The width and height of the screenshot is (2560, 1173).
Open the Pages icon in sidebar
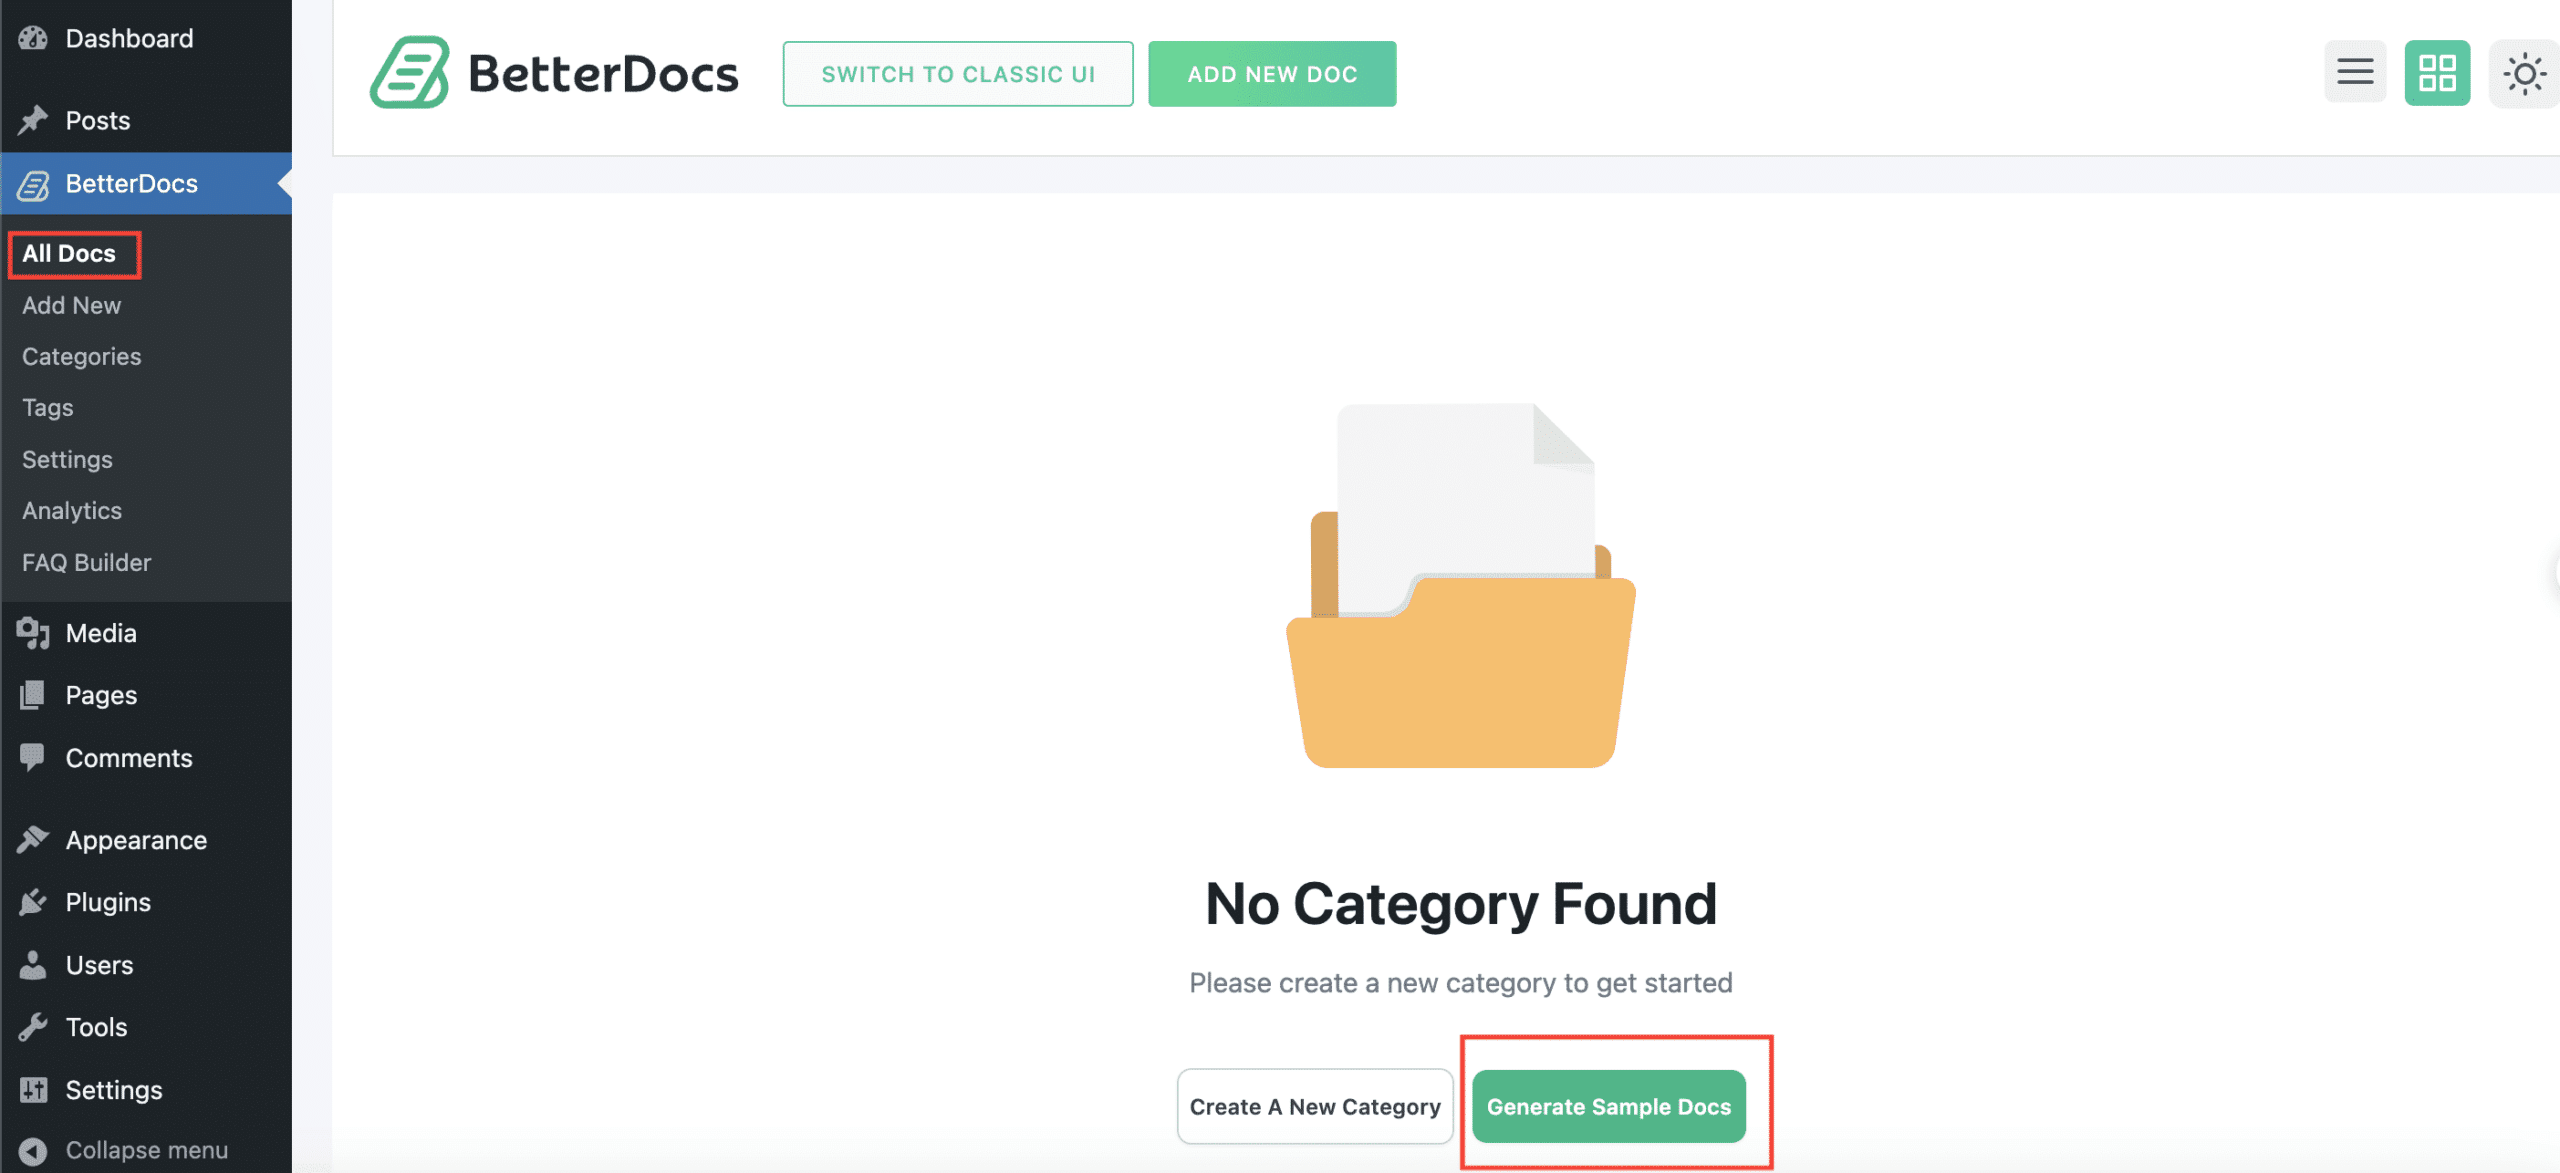[33, 694]
